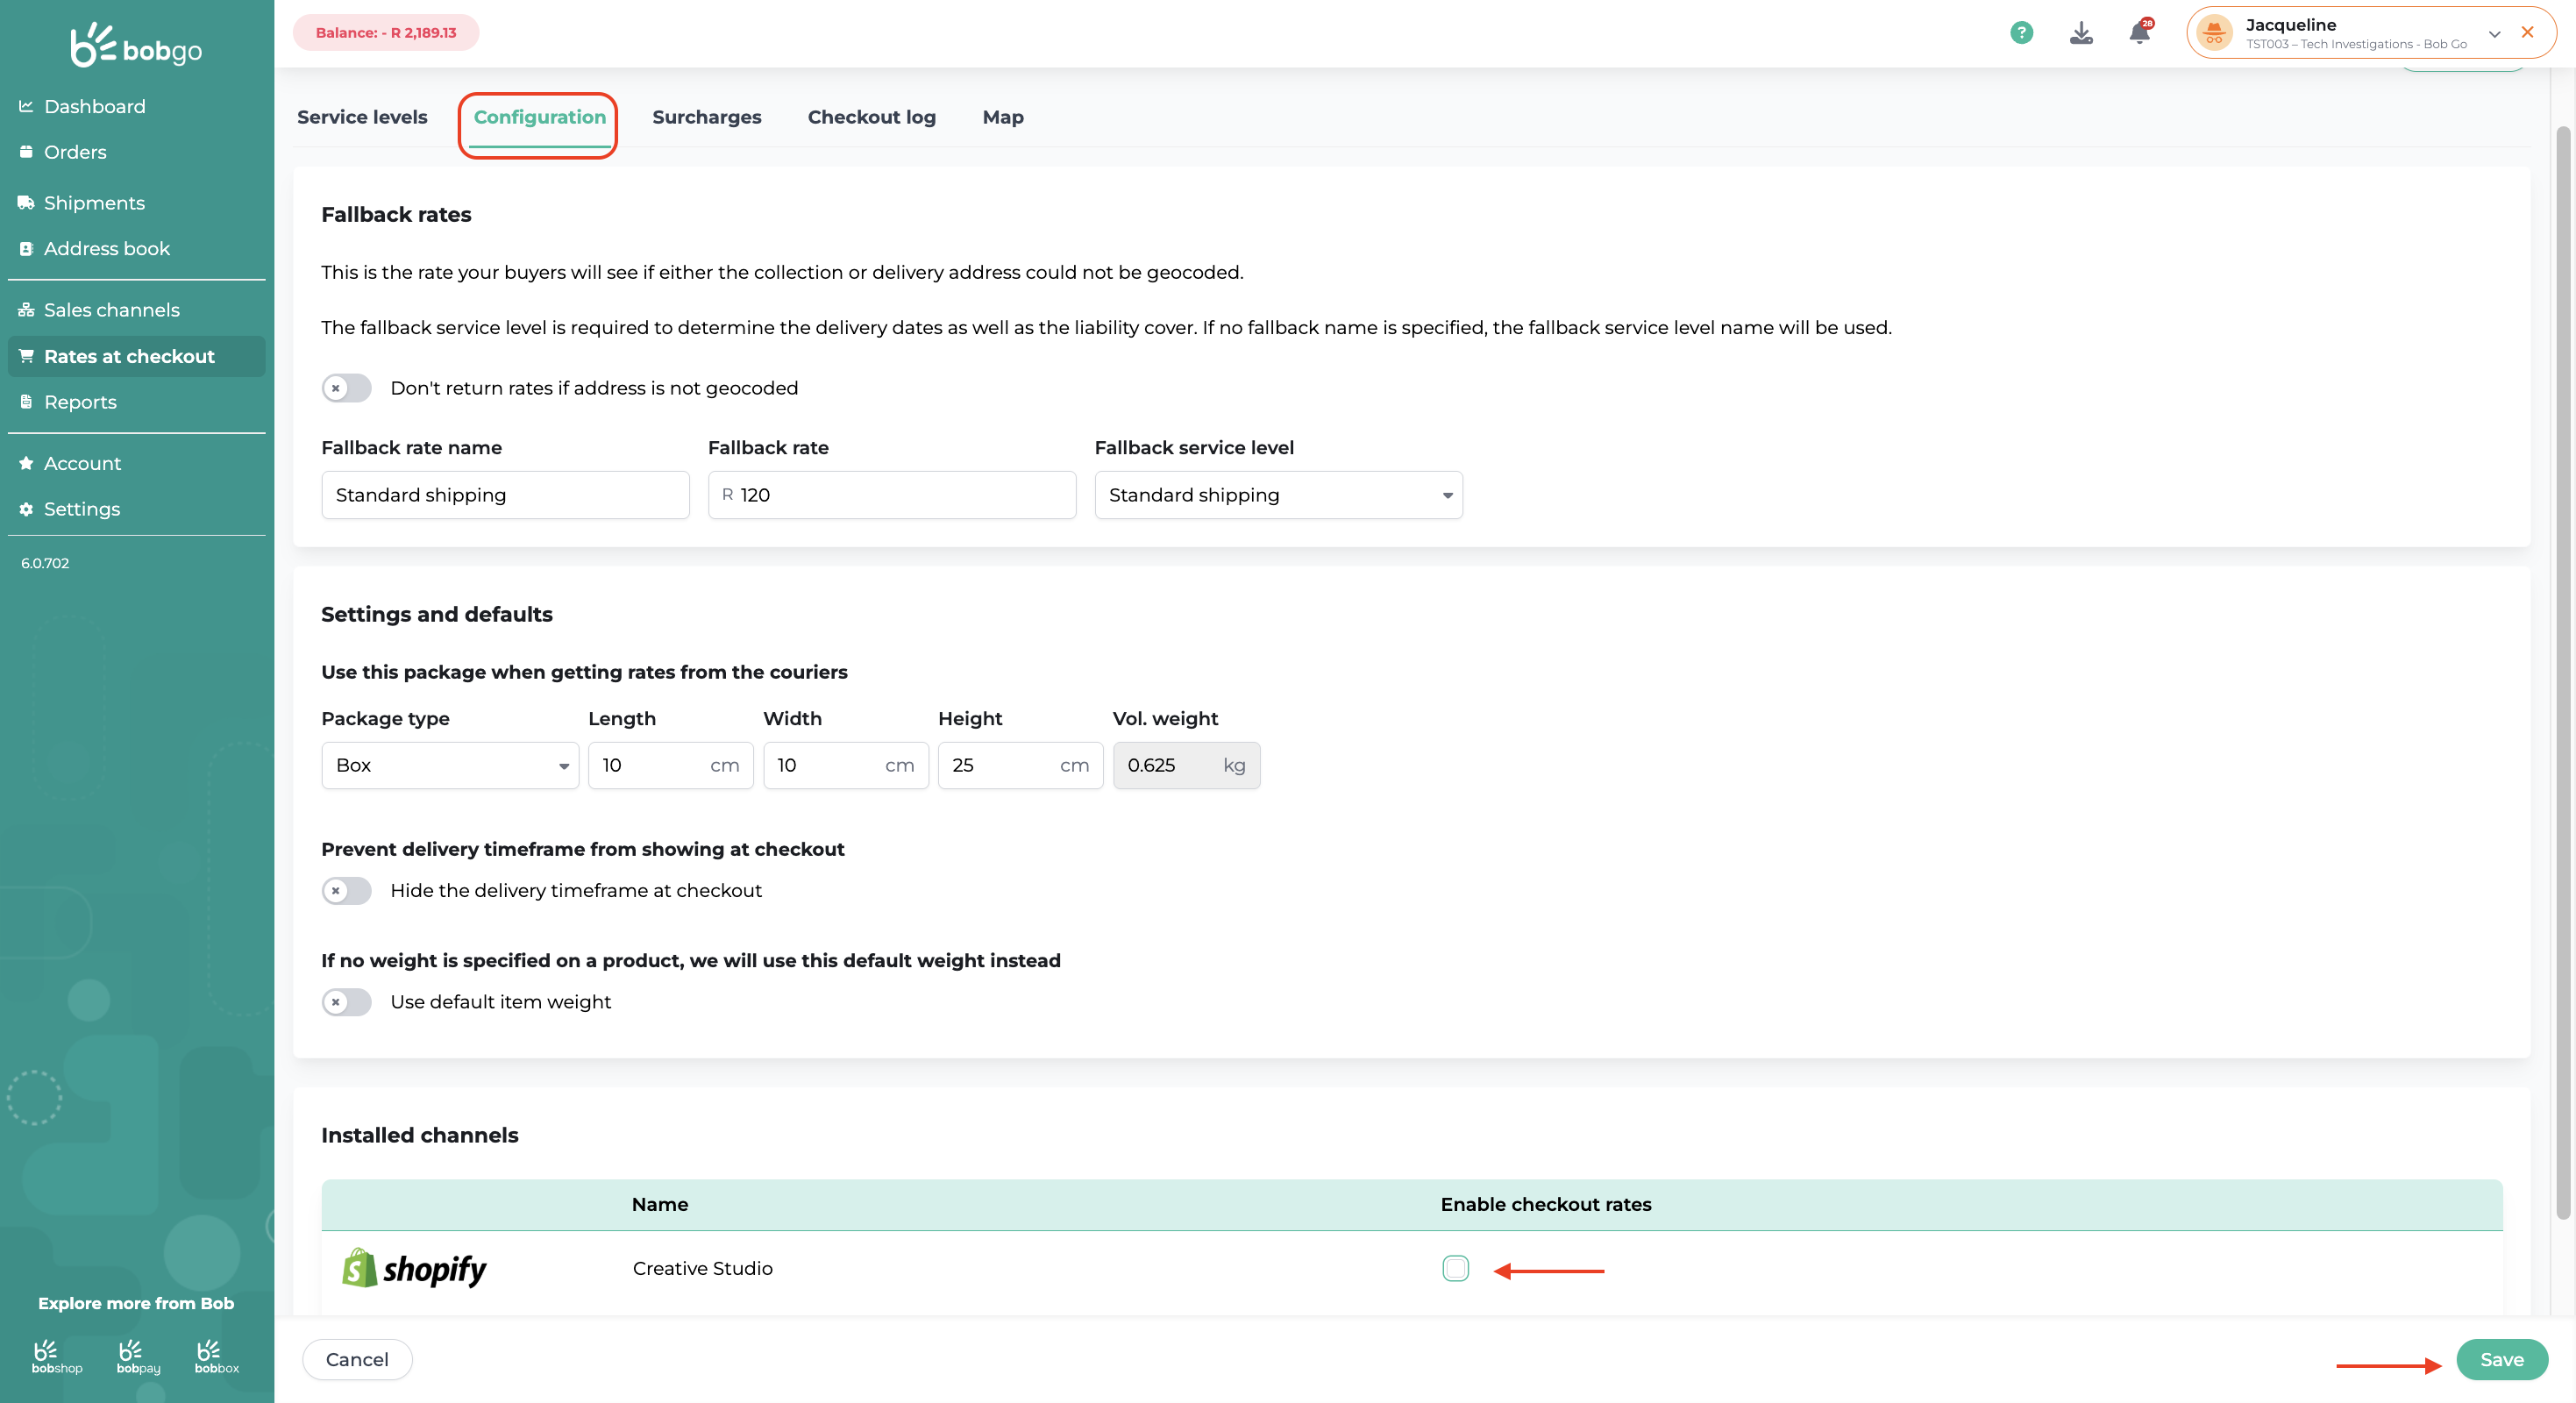
Task: Click the Length input field
Action: [x=671, y=765]
